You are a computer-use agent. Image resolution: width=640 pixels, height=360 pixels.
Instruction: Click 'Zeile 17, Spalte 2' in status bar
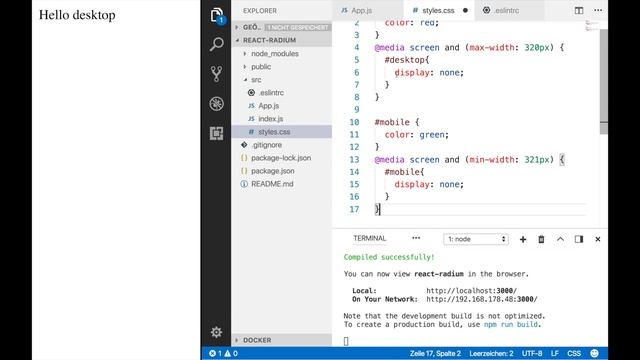click(x=435, y=353)
